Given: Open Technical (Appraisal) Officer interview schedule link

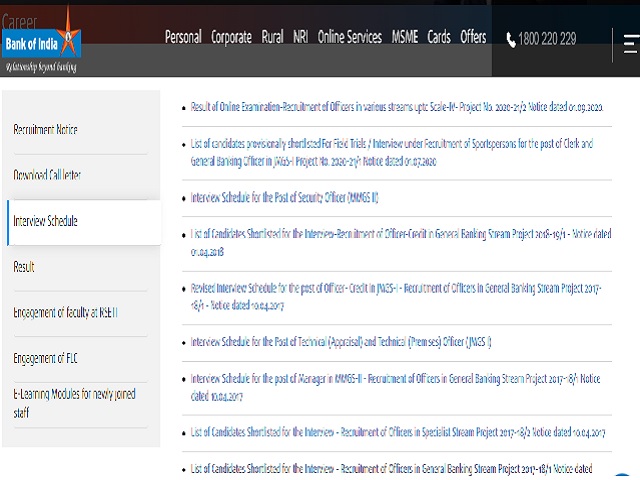Looking at the screenshot, I should [x=341, y=342].
